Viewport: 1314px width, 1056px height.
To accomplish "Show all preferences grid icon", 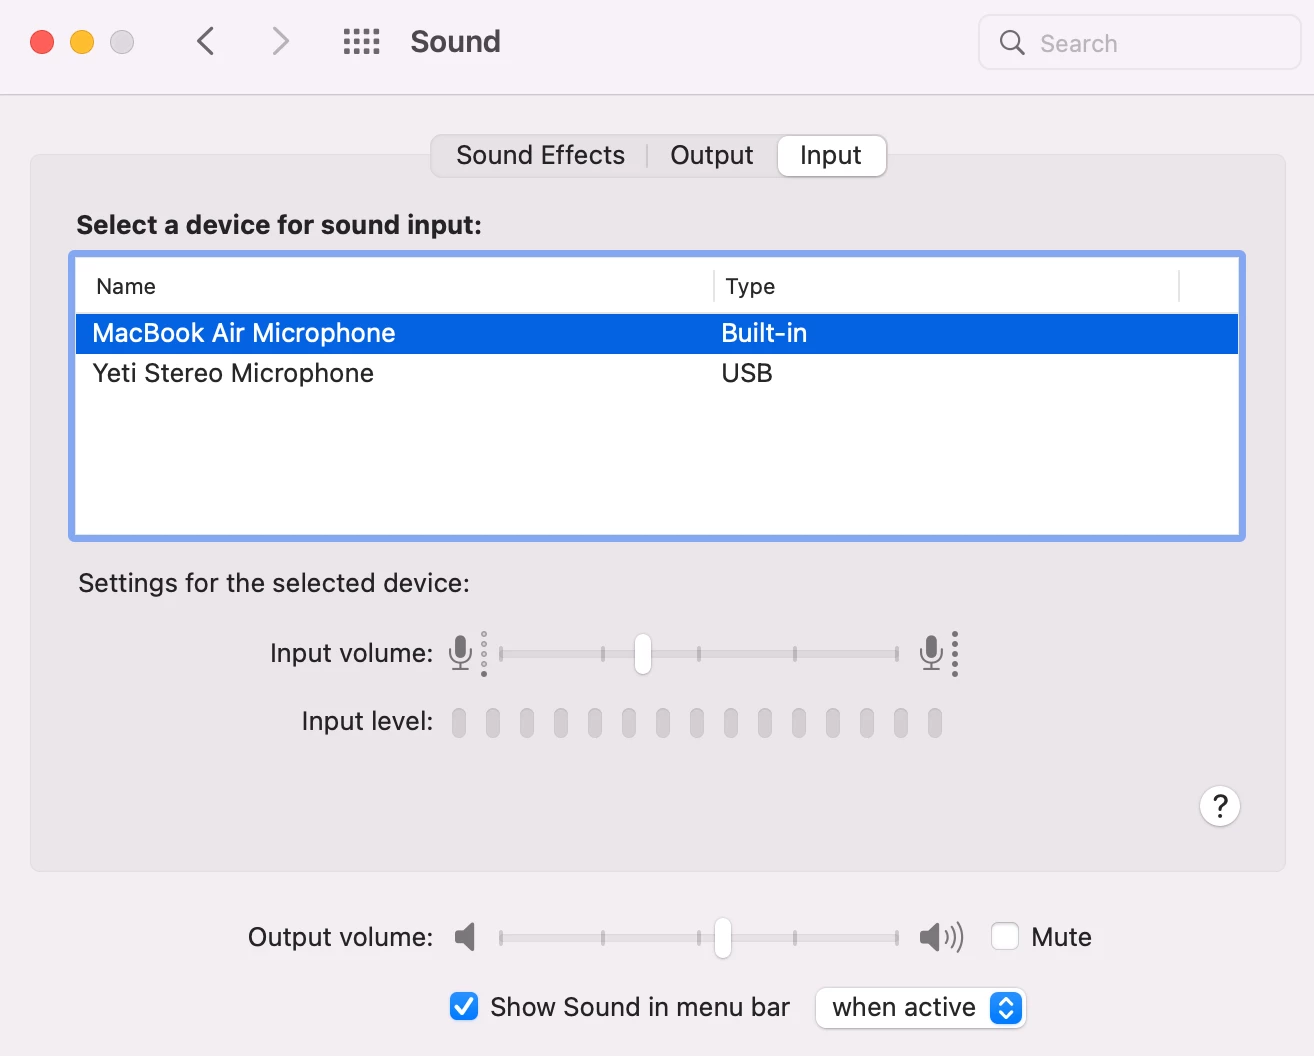I will pyautogui.click(x=361, y=42).
